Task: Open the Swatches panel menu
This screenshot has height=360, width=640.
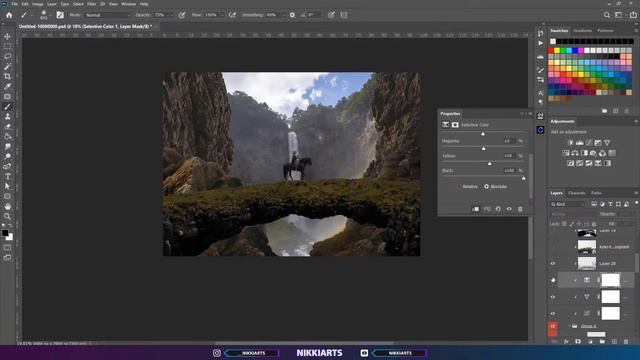Action: point(636,31)
